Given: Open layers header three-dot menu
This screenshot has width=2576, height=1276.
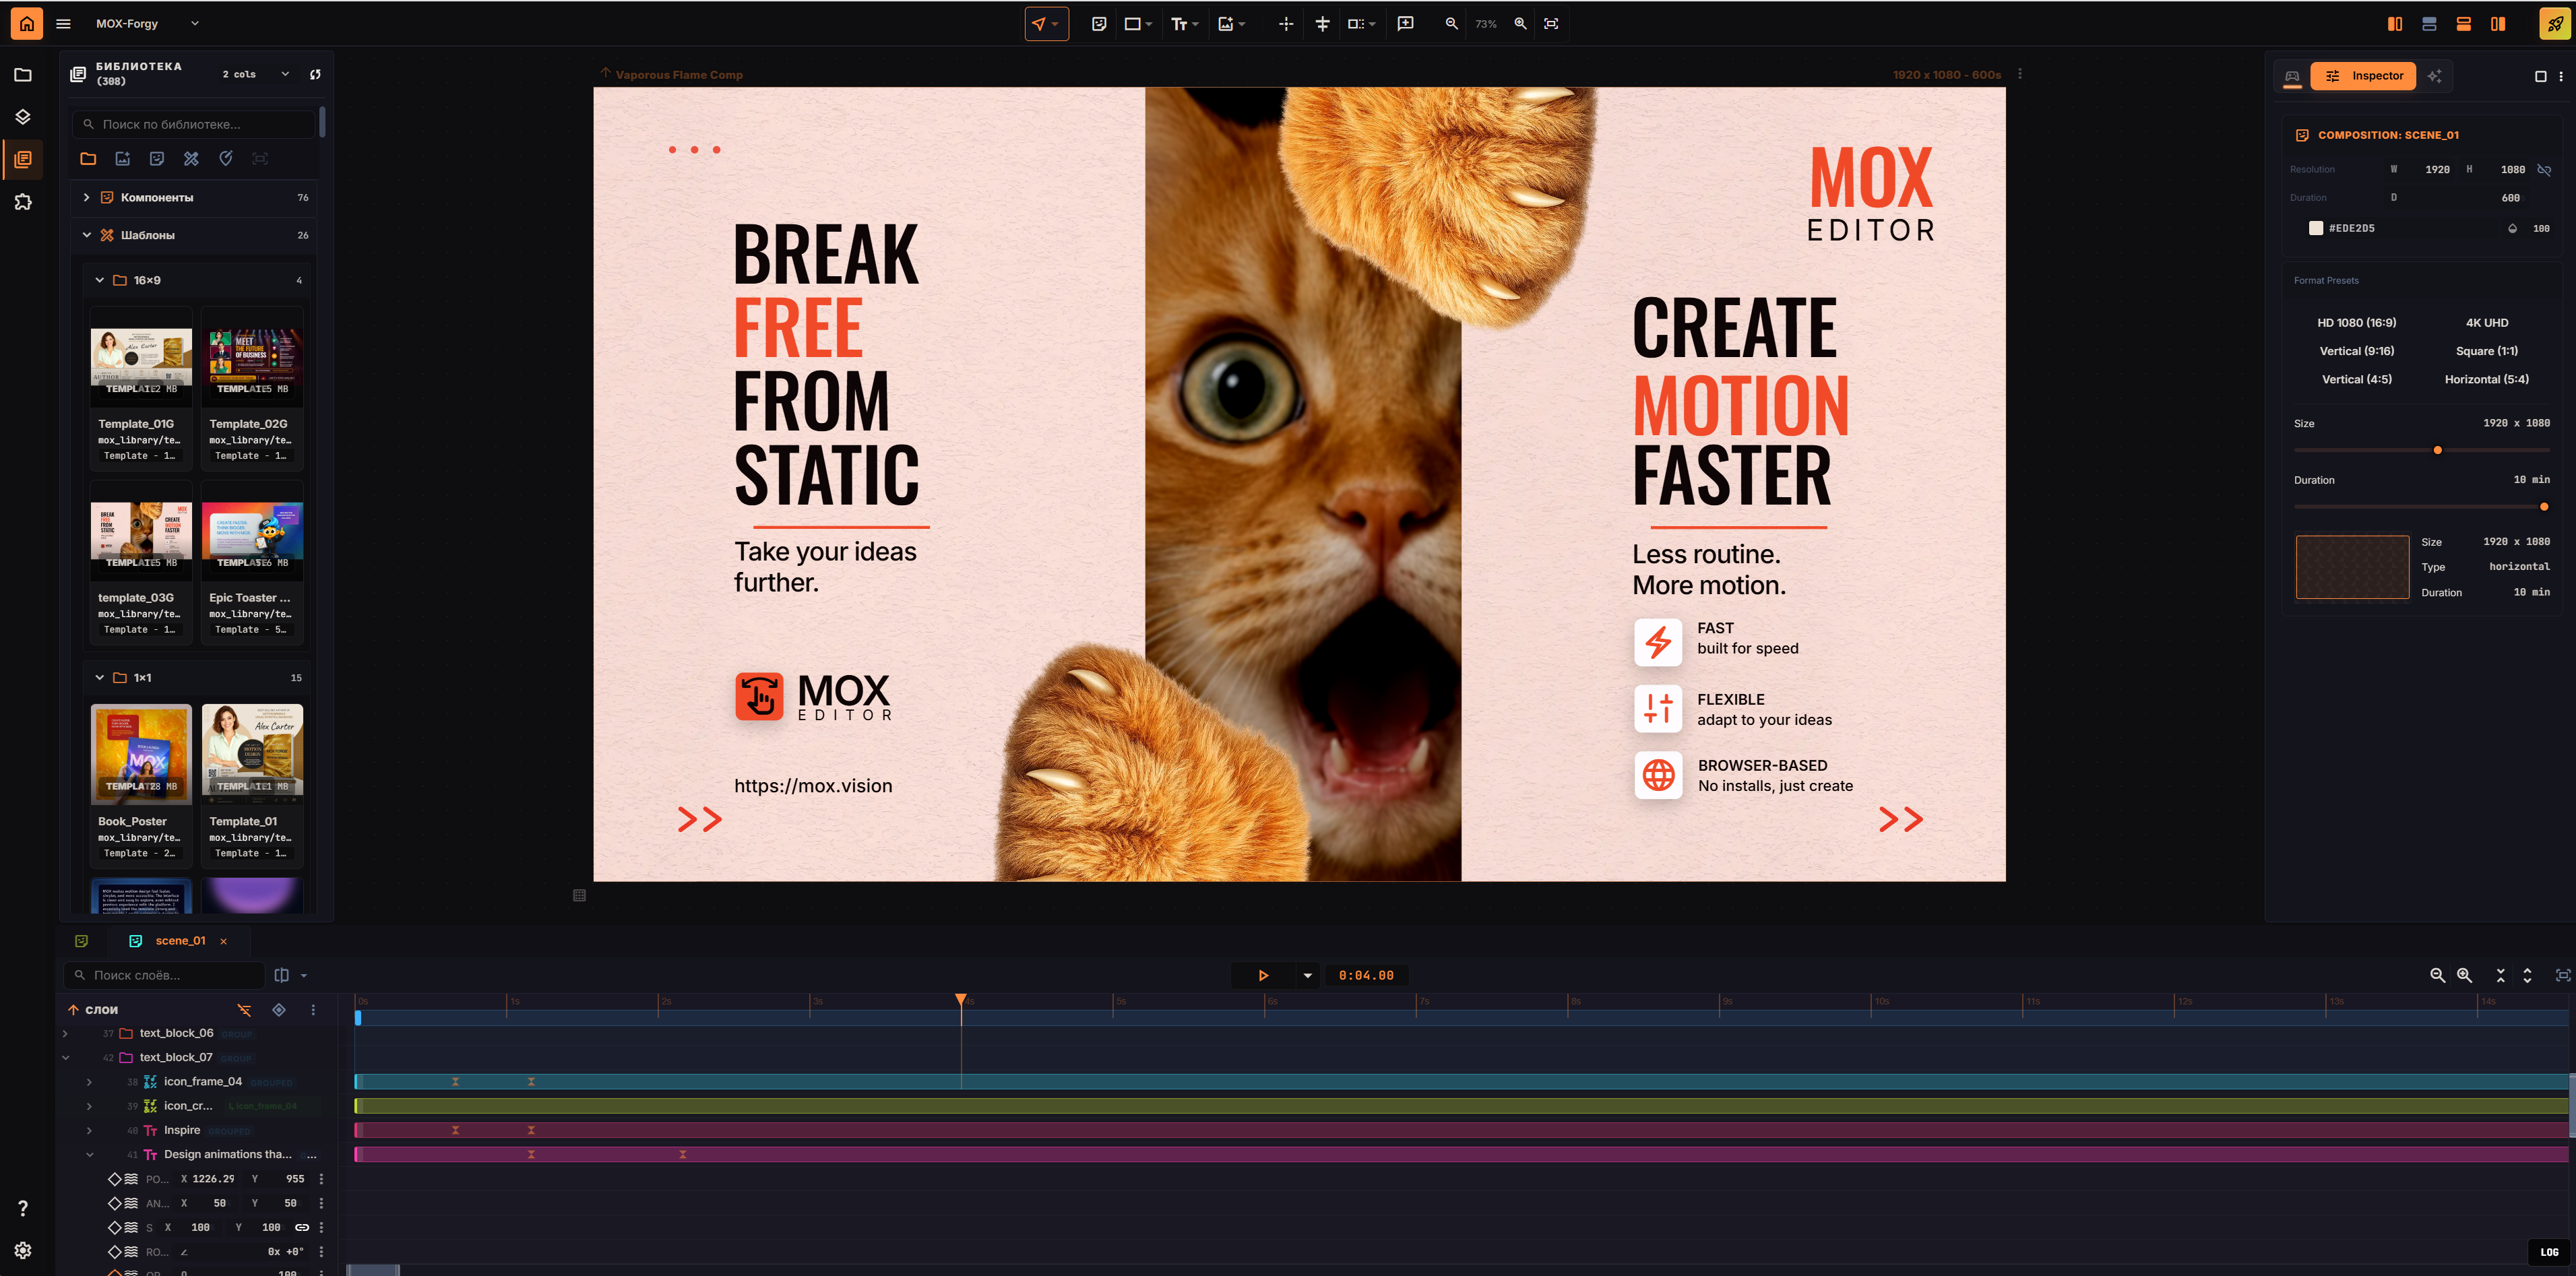Looking at the screenshot, I should [x=313, y=1010].
